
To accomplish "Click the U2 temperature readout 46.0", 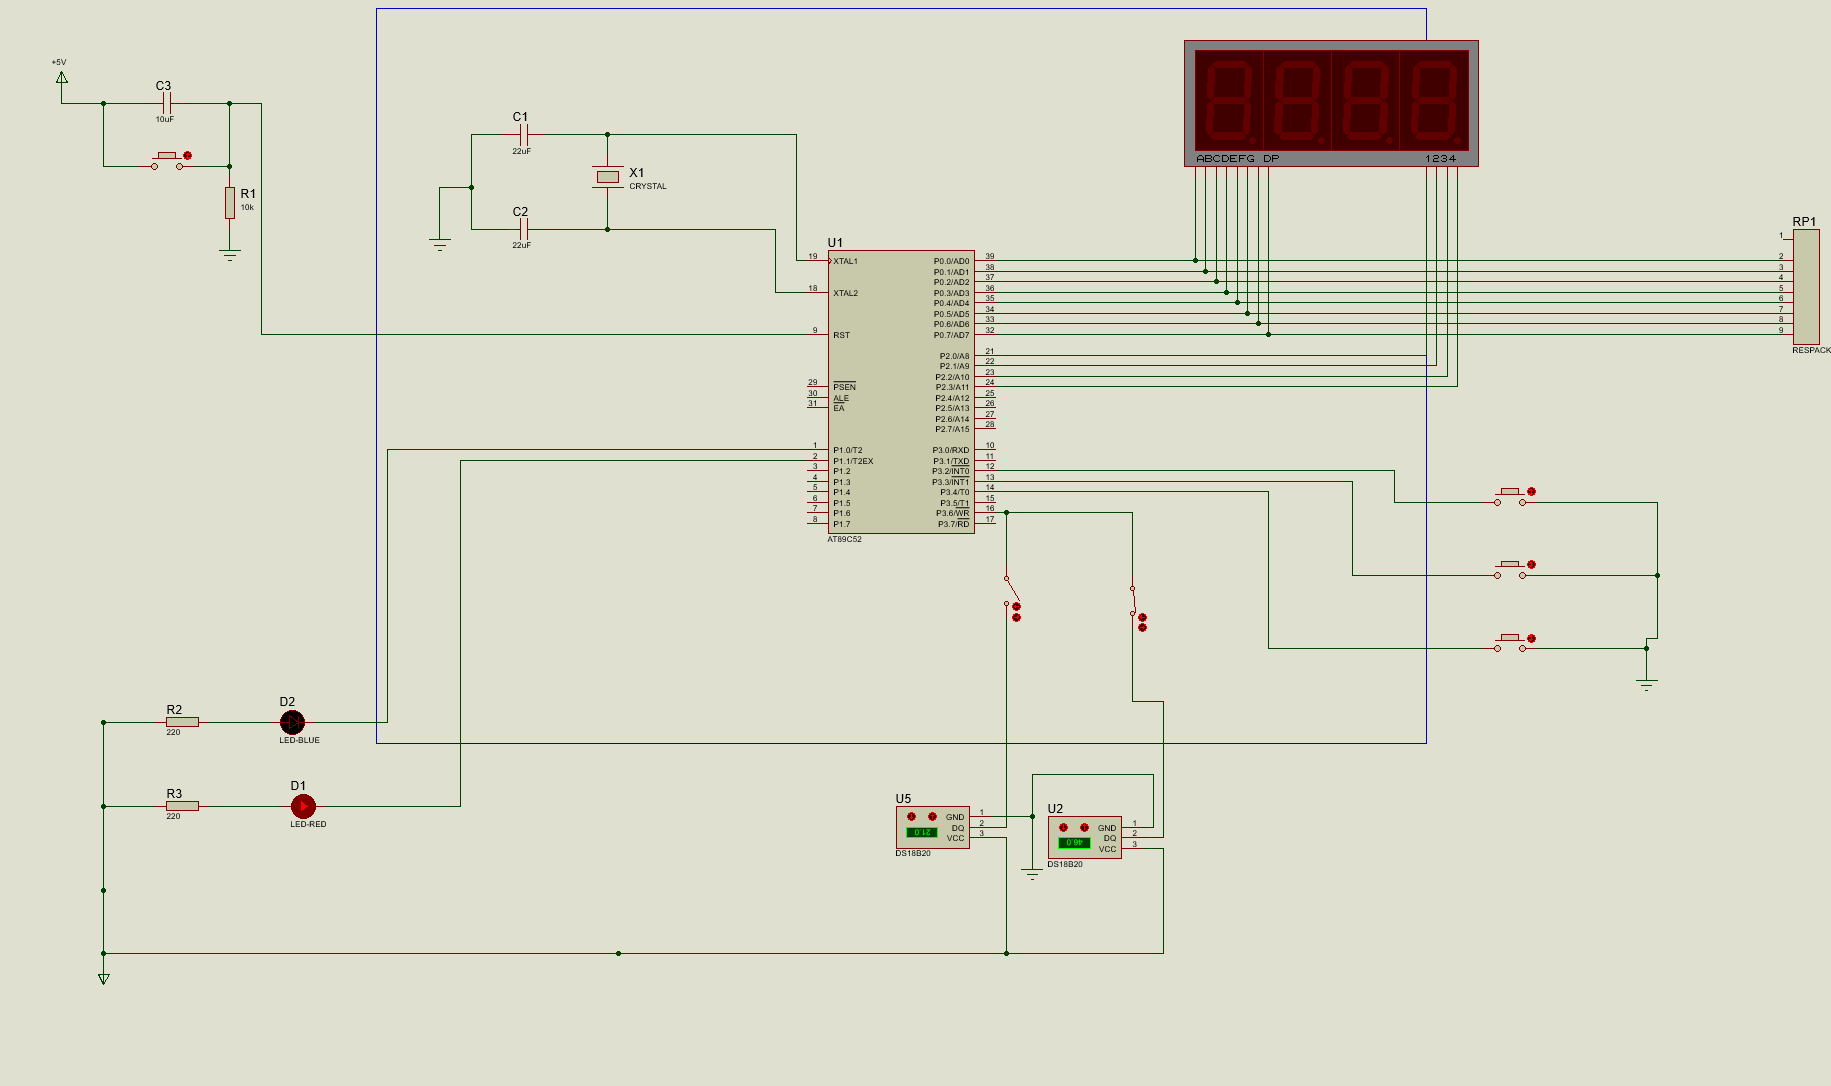I will pyautogui.click(x=1074, y=842).
